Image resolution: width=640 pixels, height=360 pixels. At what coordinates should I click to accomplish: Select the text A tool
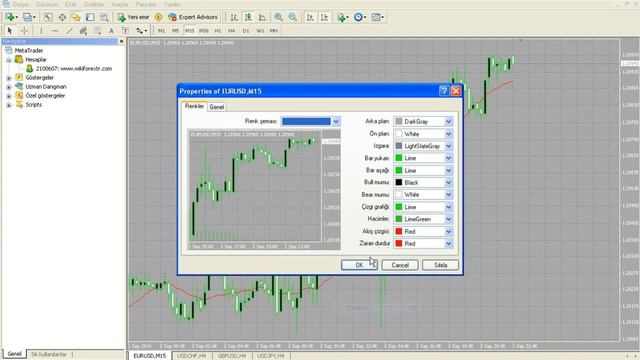pos(111,31)
